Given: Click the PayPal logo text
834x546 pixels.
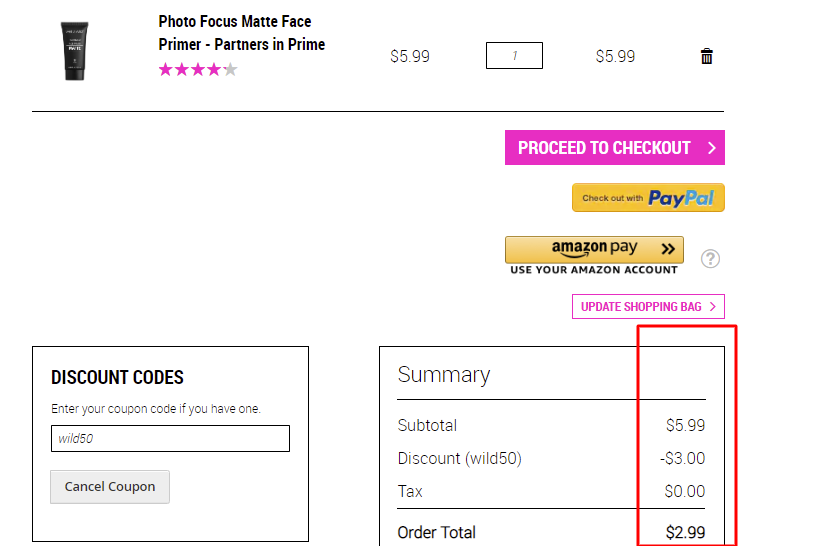Looking at the screenshot, I should click(681, 198).
